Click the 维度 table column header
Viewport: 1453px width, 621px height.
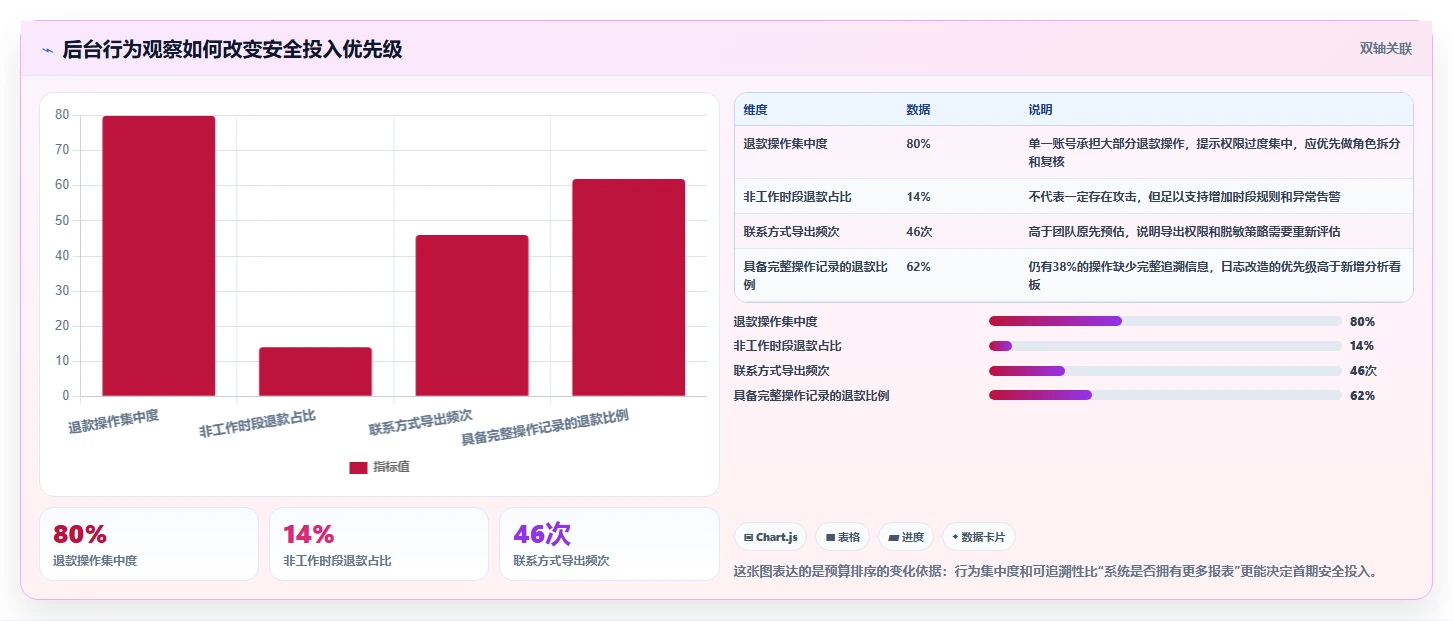(756, 110)
